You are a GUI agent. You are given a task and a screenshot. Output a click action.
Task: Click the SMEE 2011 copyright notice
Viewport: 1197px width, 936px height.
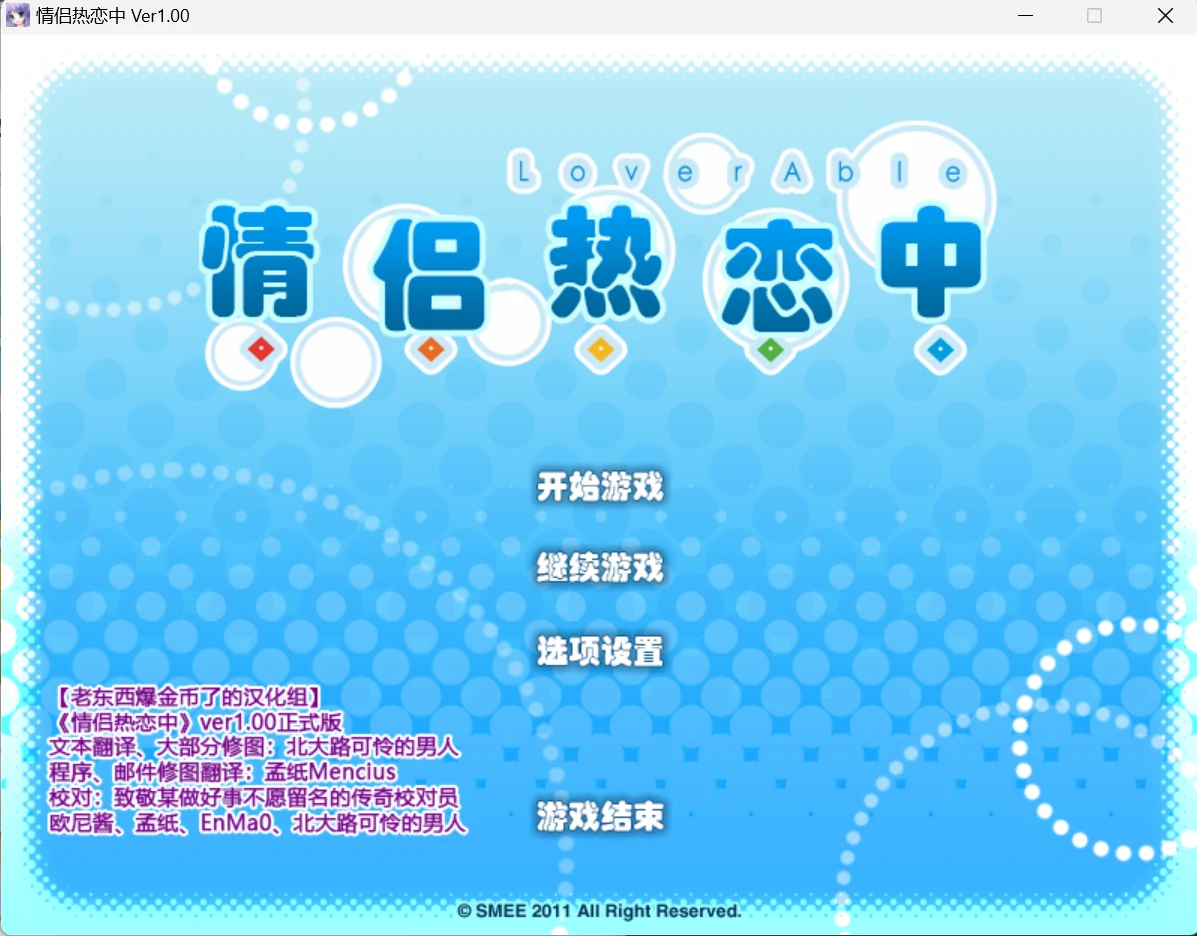pyautogui.click(x=598, y=911)
